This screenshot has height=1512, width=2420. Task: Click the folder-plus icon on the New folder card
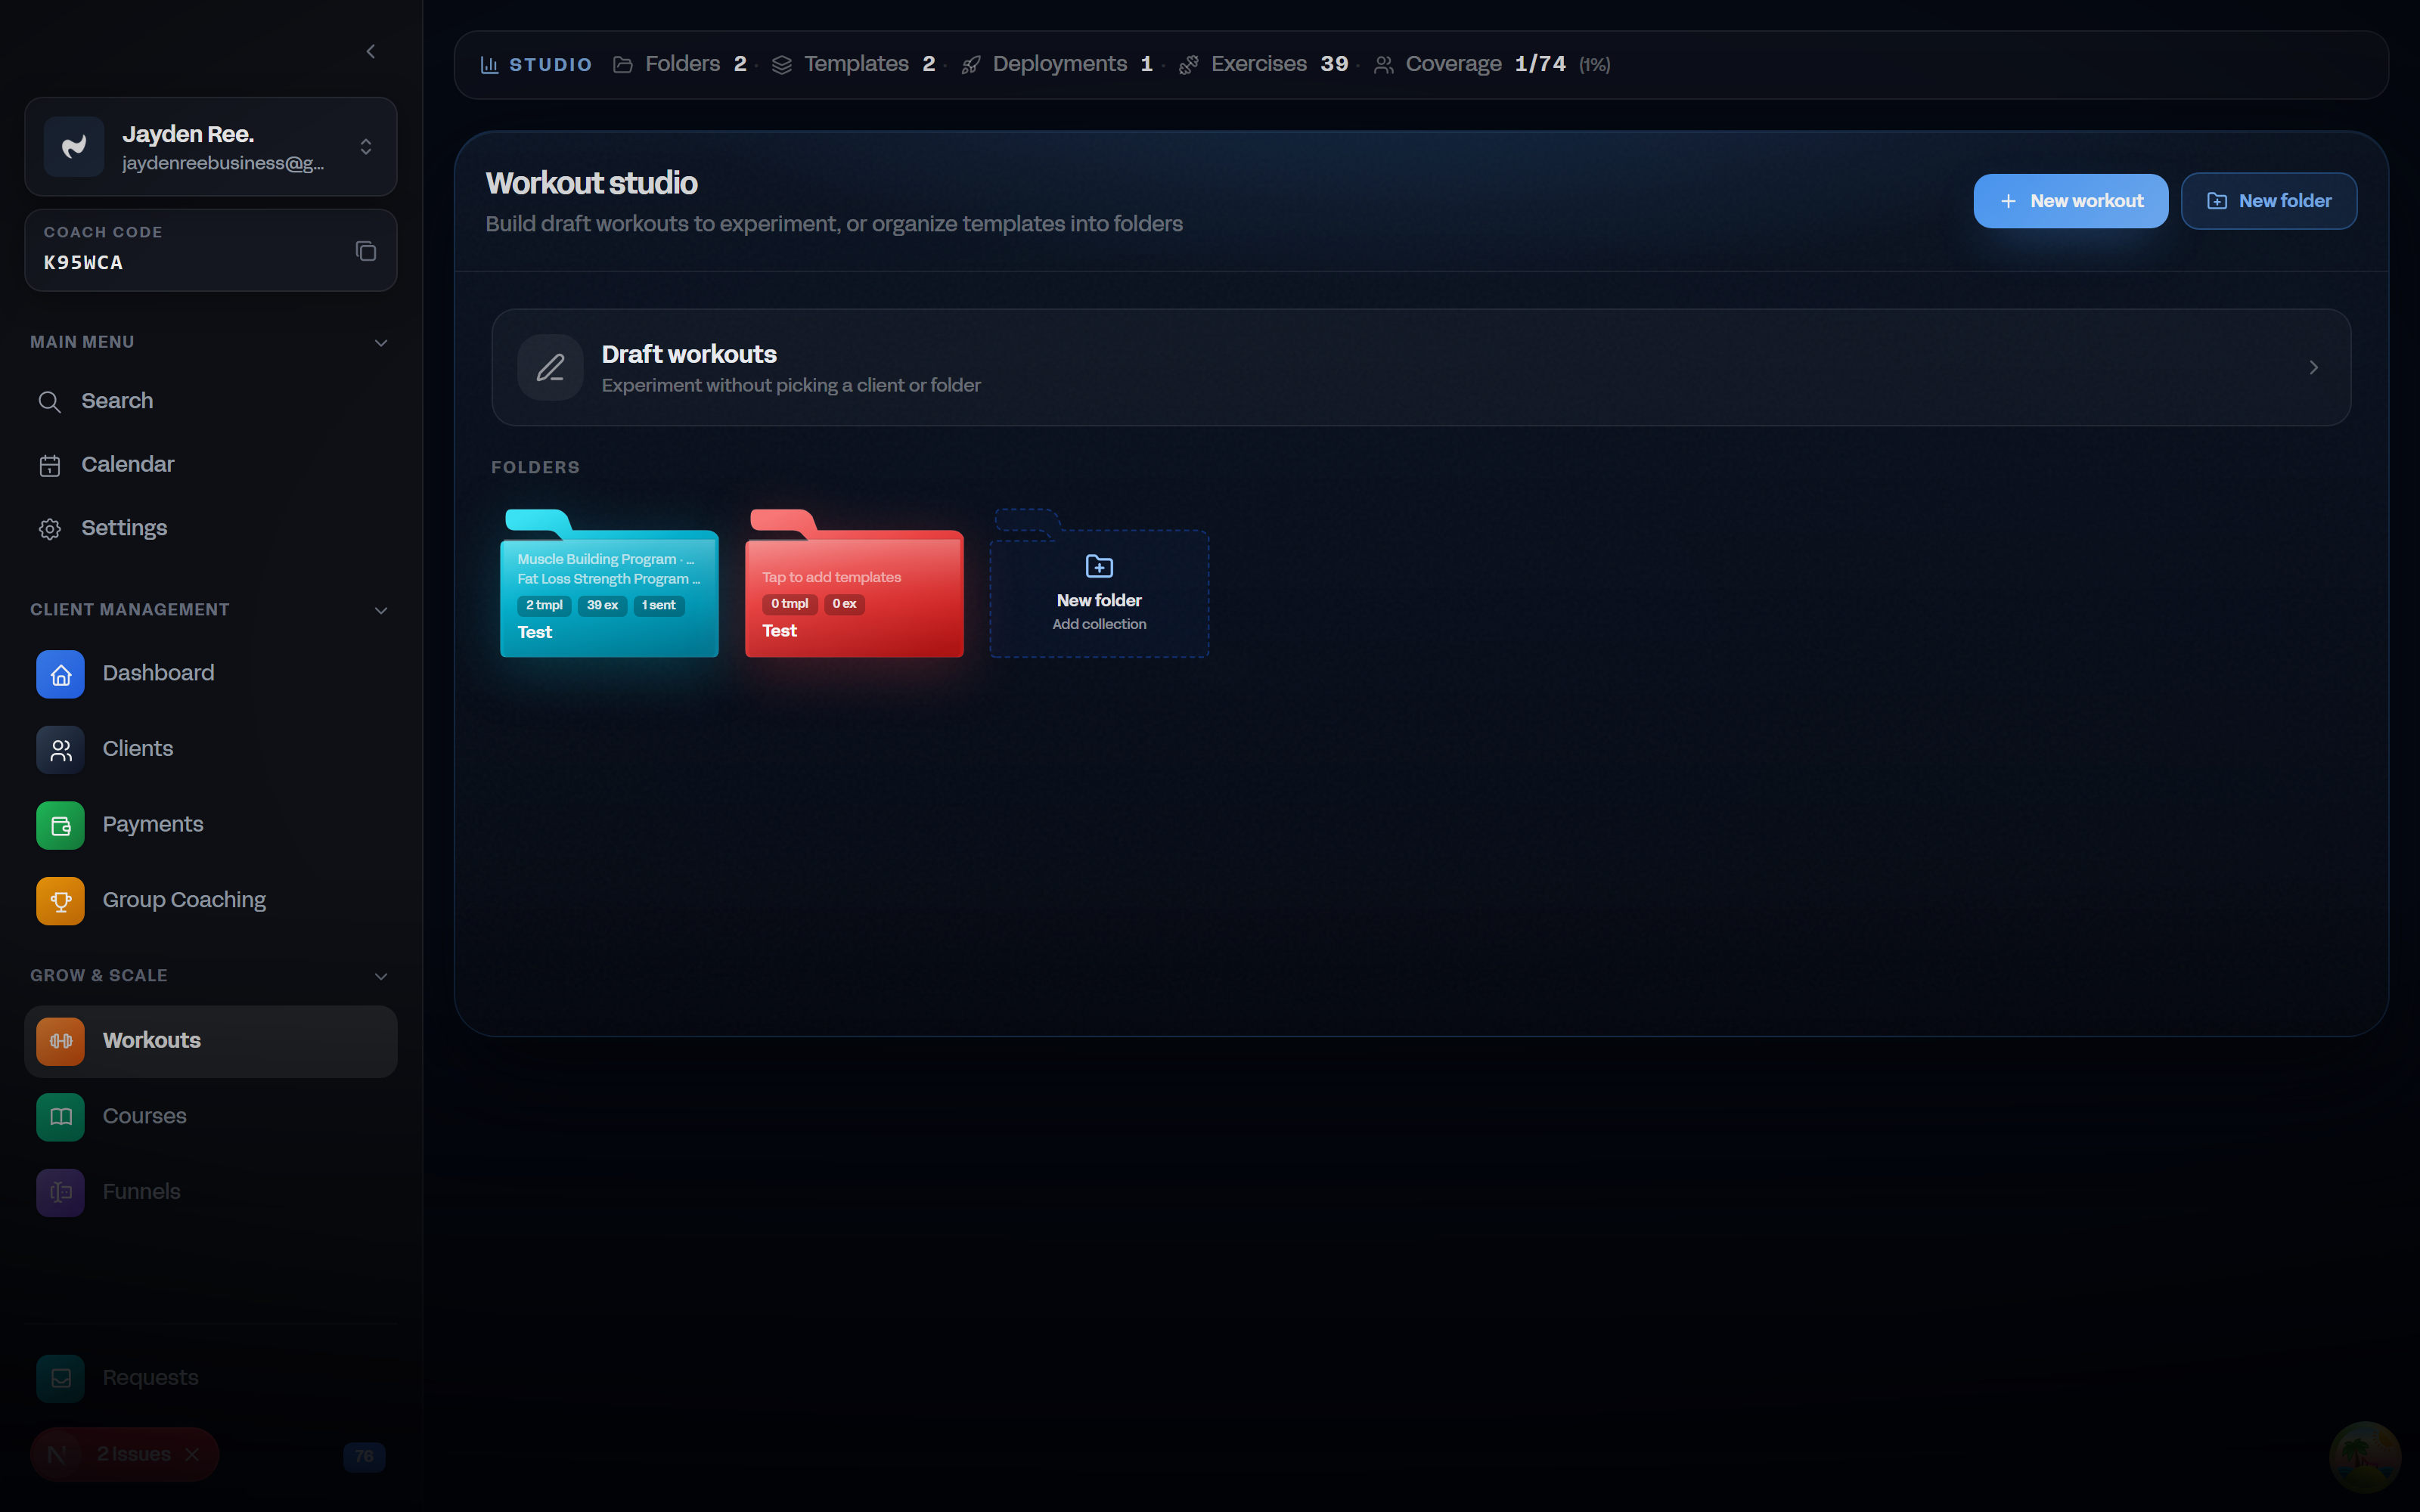pos(1099,566)
